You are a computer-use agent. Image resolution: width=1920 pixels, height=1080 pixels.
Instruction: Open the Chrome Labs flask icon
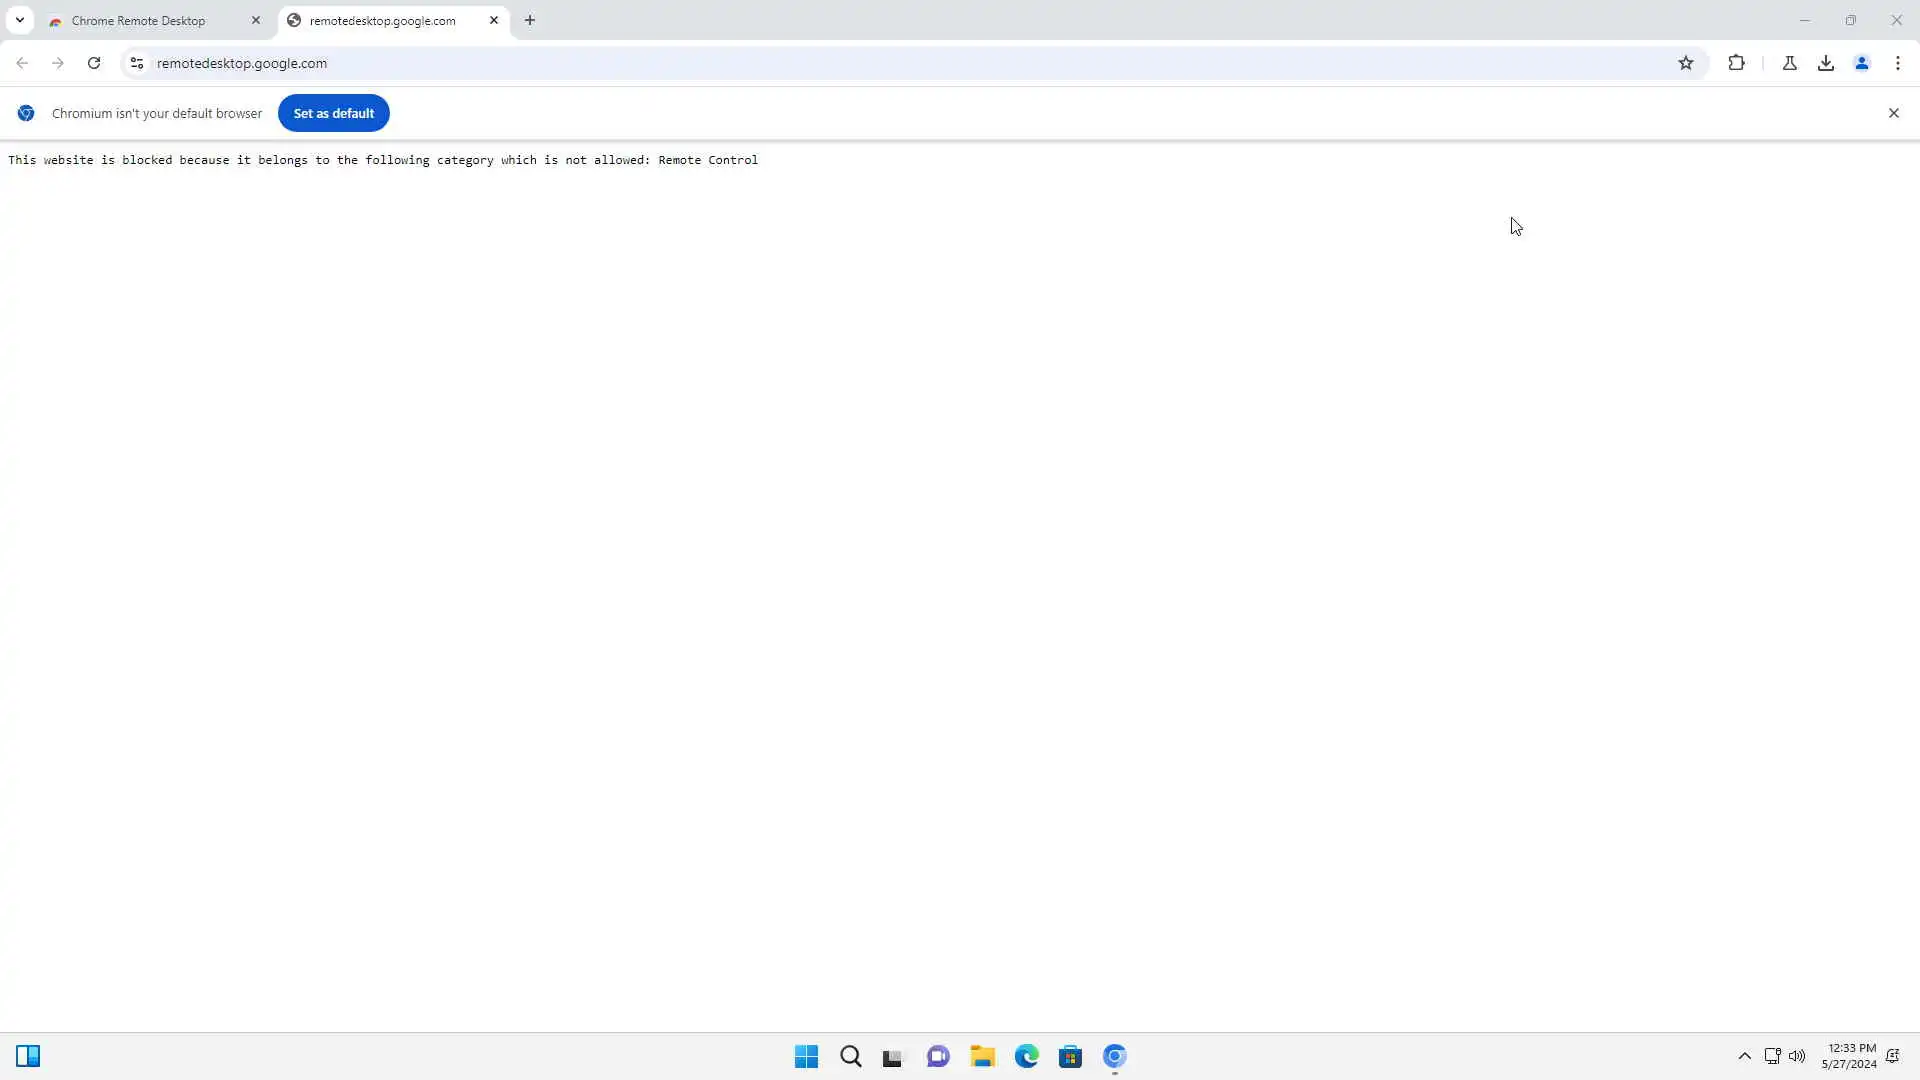(1790, 63)
